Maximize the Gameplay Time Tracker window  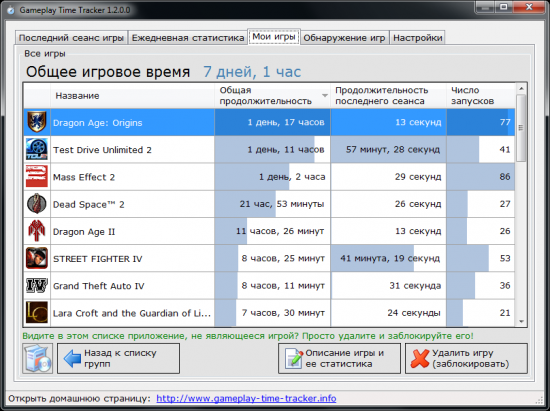(504, 7)
